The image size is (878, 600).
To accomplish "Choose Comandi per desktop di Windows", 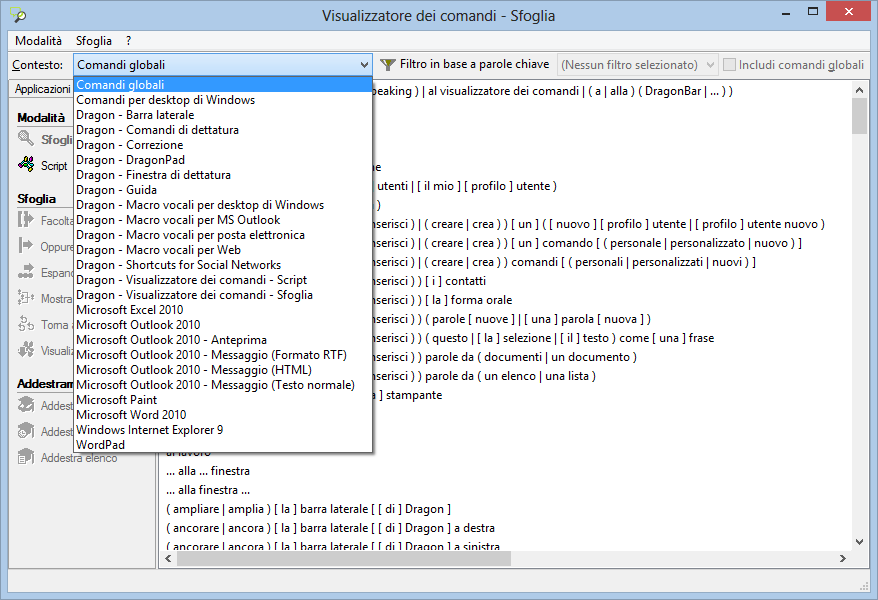I will (x=223, y=100).
